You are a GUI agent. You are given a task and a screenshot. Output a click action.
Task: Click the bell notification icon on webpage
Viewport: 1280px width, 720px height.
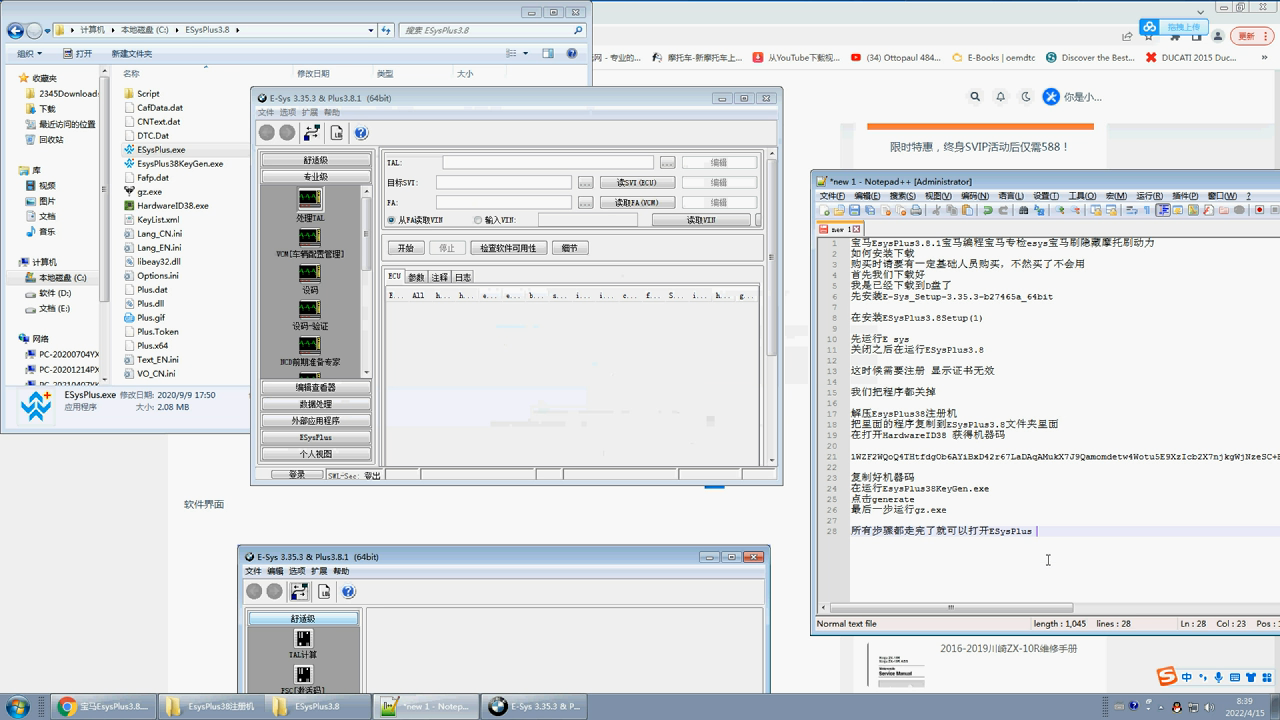(x=1000, y=97)
